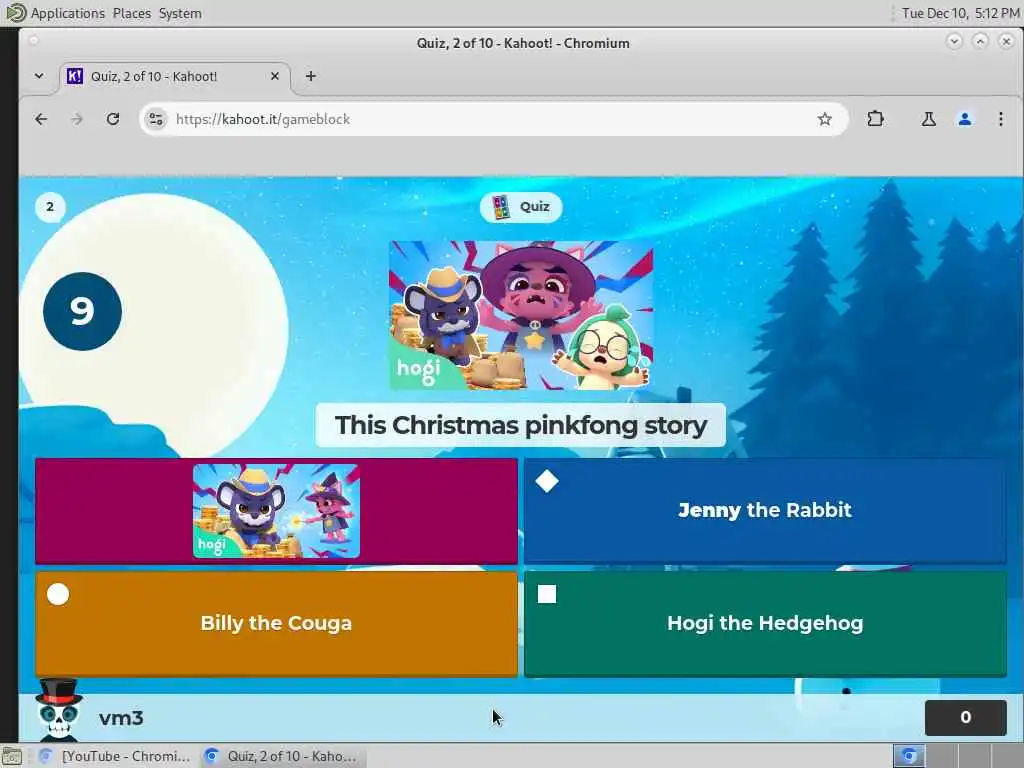The width and height of the screenshot is (1024, 768).
Task: Click the question text This Christmas pinkfong story
Action: [520, 425]
